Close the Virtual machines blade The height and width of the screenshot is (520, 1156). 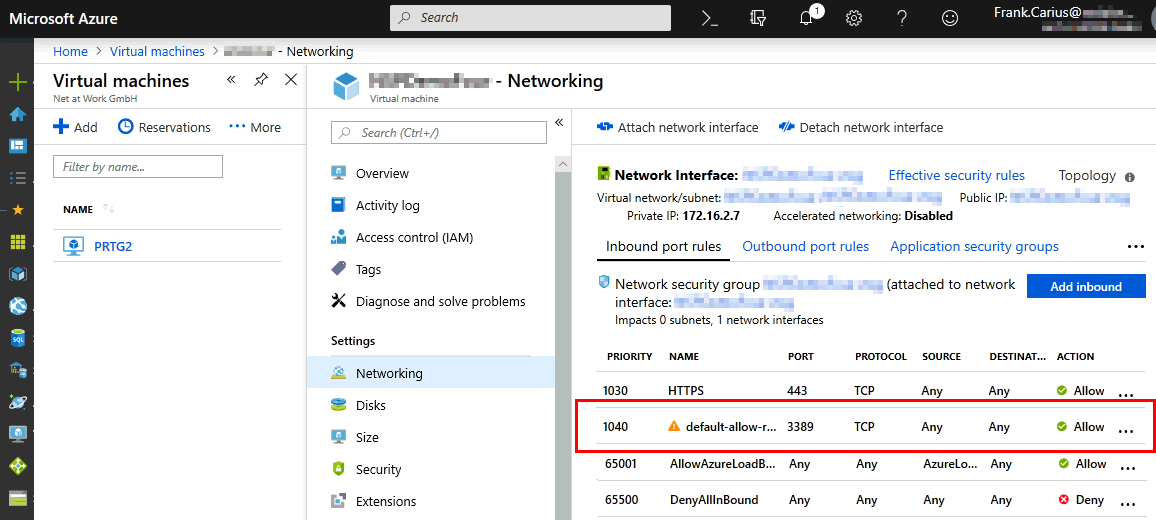pos(291,80)
